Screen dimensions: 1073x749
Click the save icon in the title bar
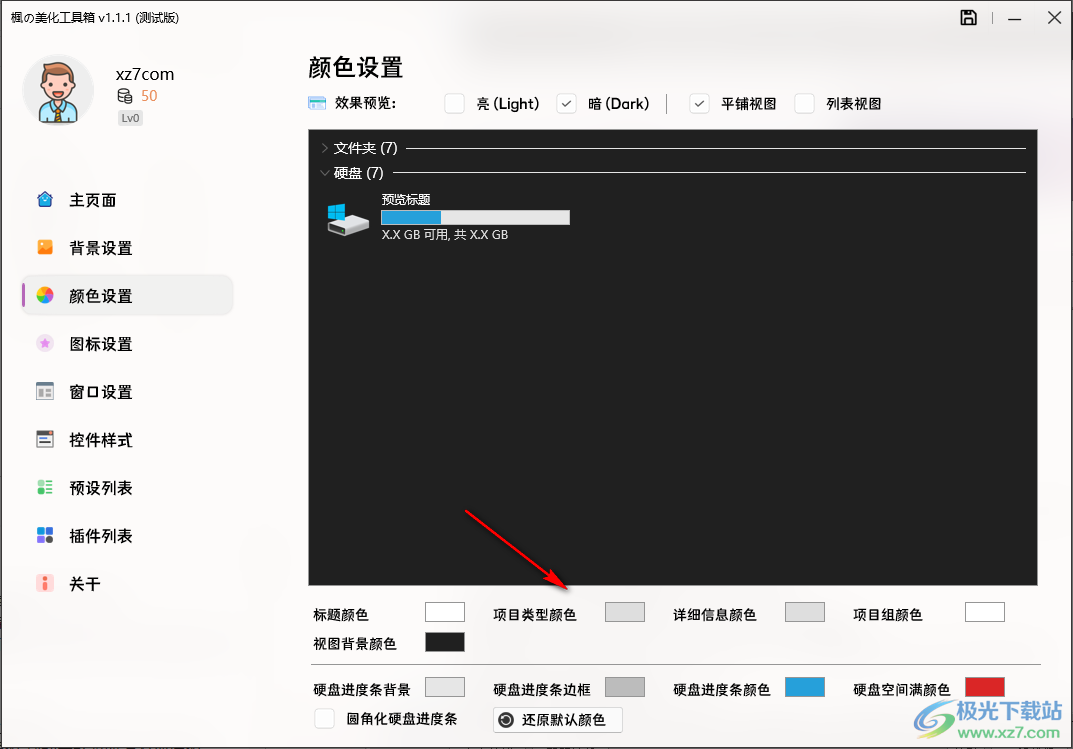click(x=968, y=18)
